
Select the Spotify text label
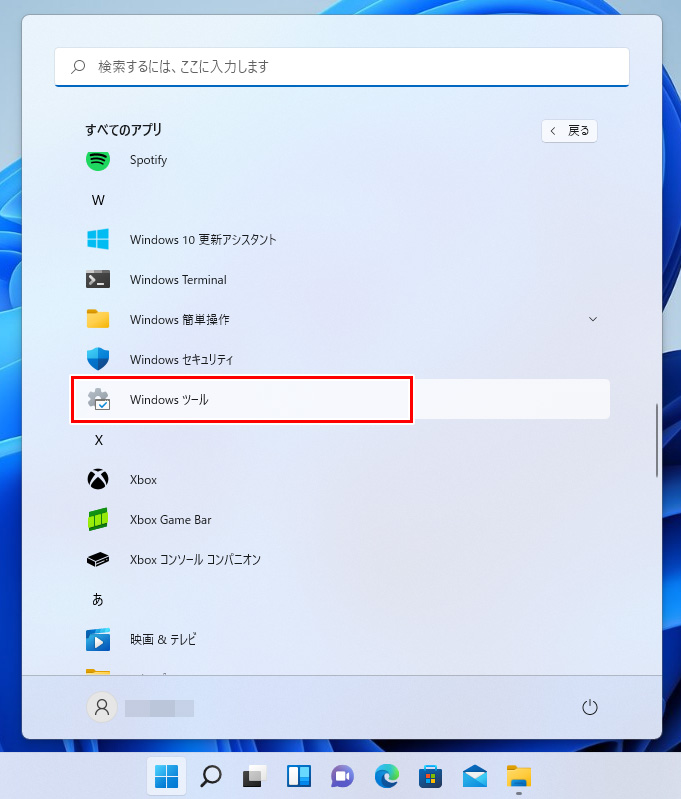[148, 160]
